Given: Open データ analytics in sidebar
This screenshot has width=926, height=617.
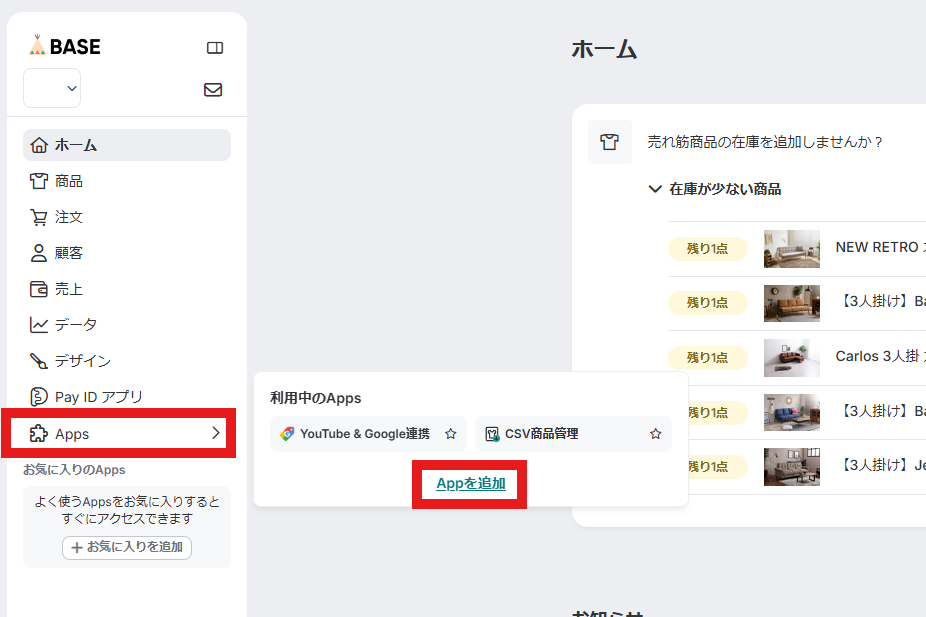Looking at the screenshot, I should coord(75,325).
